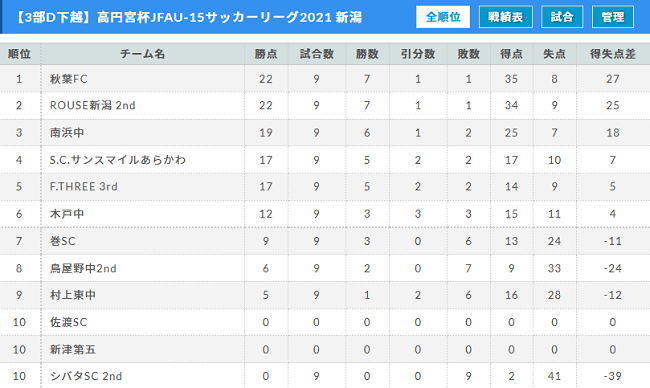Select team 秋葉FC in the table

69,79
